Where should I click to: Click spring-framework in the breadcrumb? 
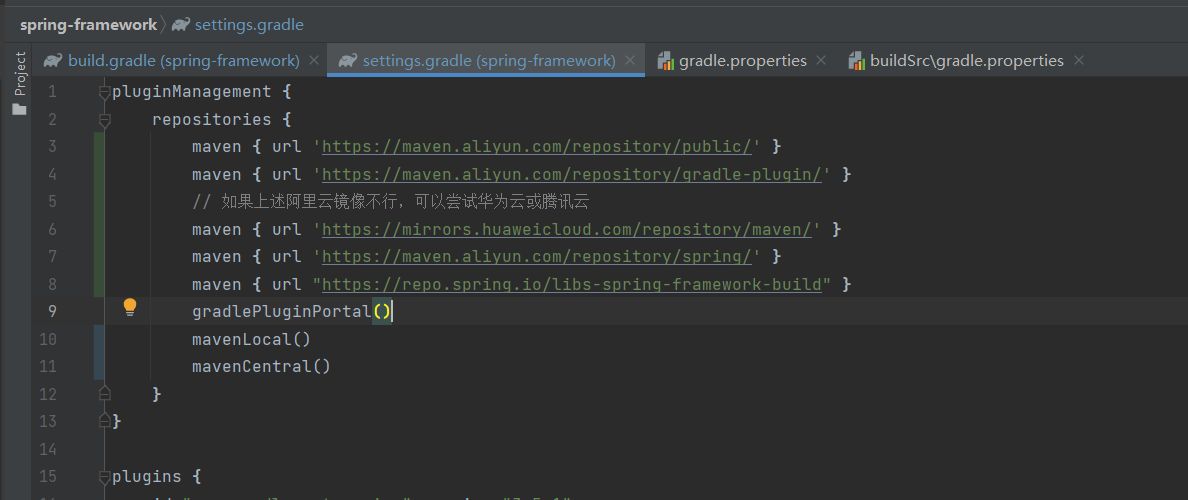88,24
